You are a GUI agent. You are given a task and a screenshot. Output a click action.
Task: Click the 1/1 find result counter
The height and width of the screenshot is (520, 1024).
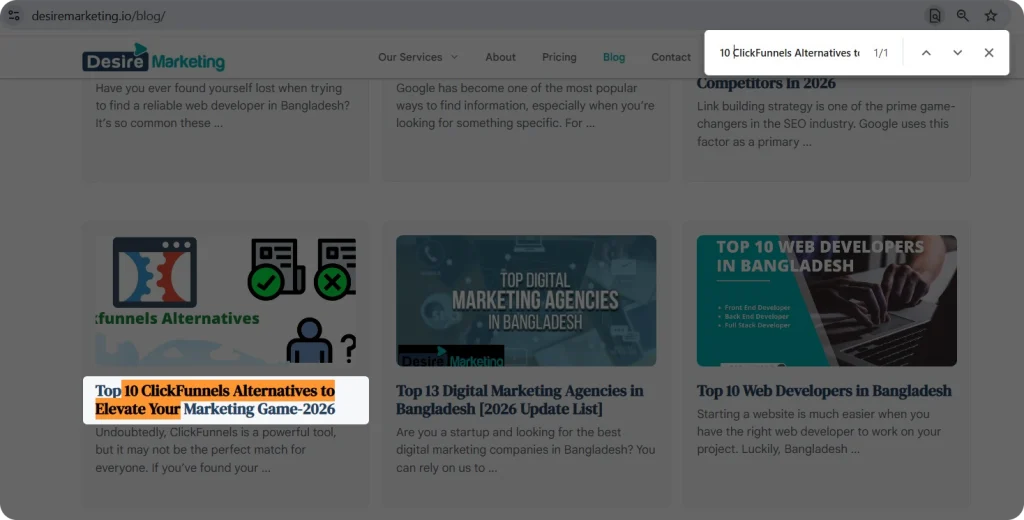[x=881, y=53]
